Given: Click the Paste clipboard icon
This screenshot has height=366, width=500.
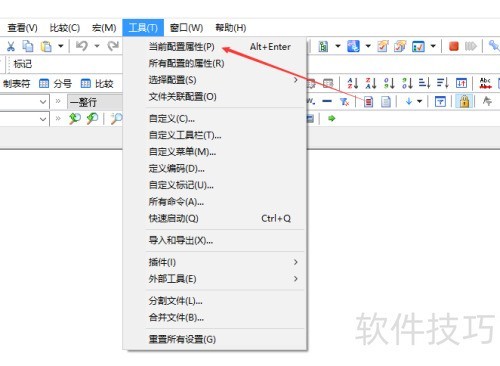Looking at the screenshot, I should click(x=46, y=46).
